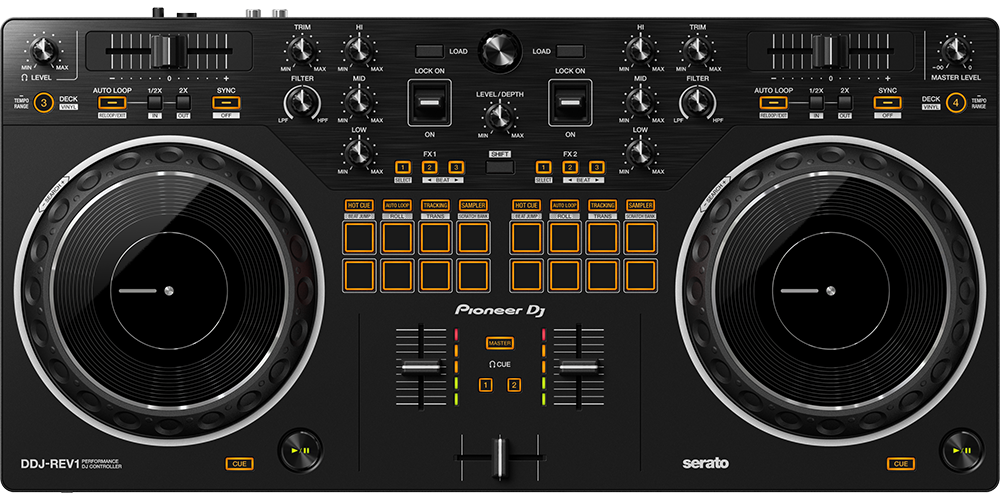Viewport: 1000px width, 500px height.
Task: Double the loop with left deck 2X
Action: pos(184,103)
